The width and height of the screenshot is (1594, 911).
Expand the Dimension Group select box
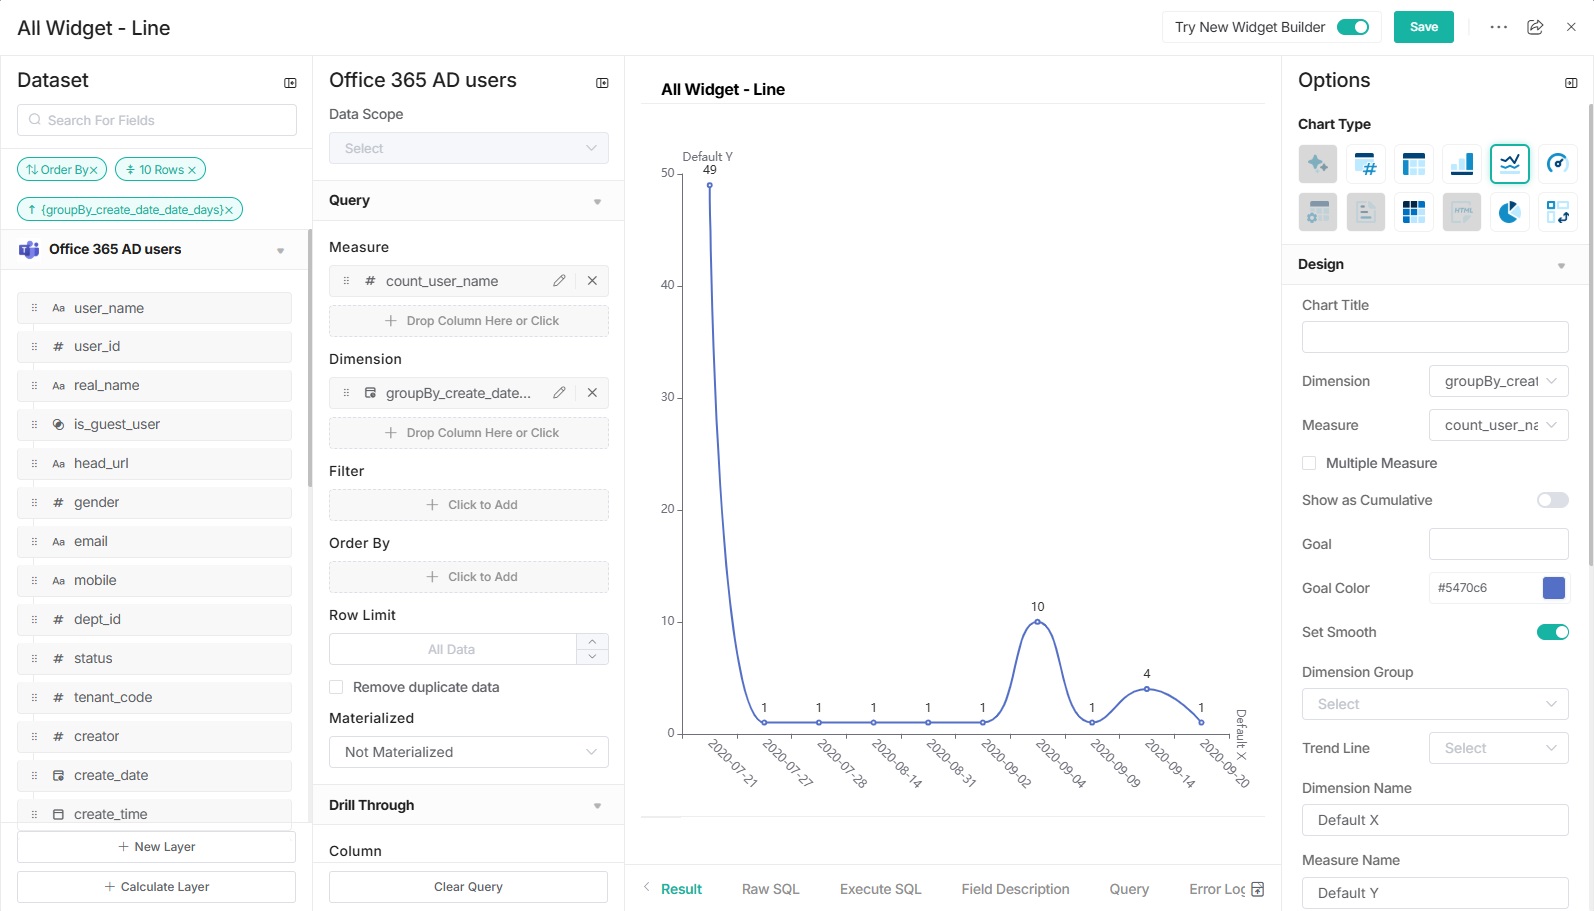pos(1434,704)
